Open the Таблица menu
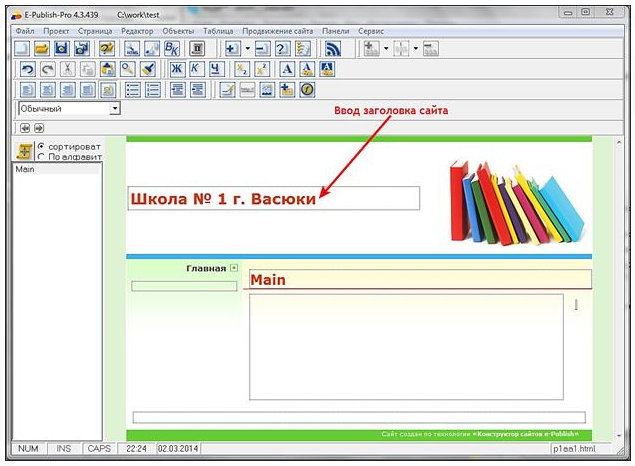Screen dimensions: 635x466 pyautogui.click(x=218, y=31)
